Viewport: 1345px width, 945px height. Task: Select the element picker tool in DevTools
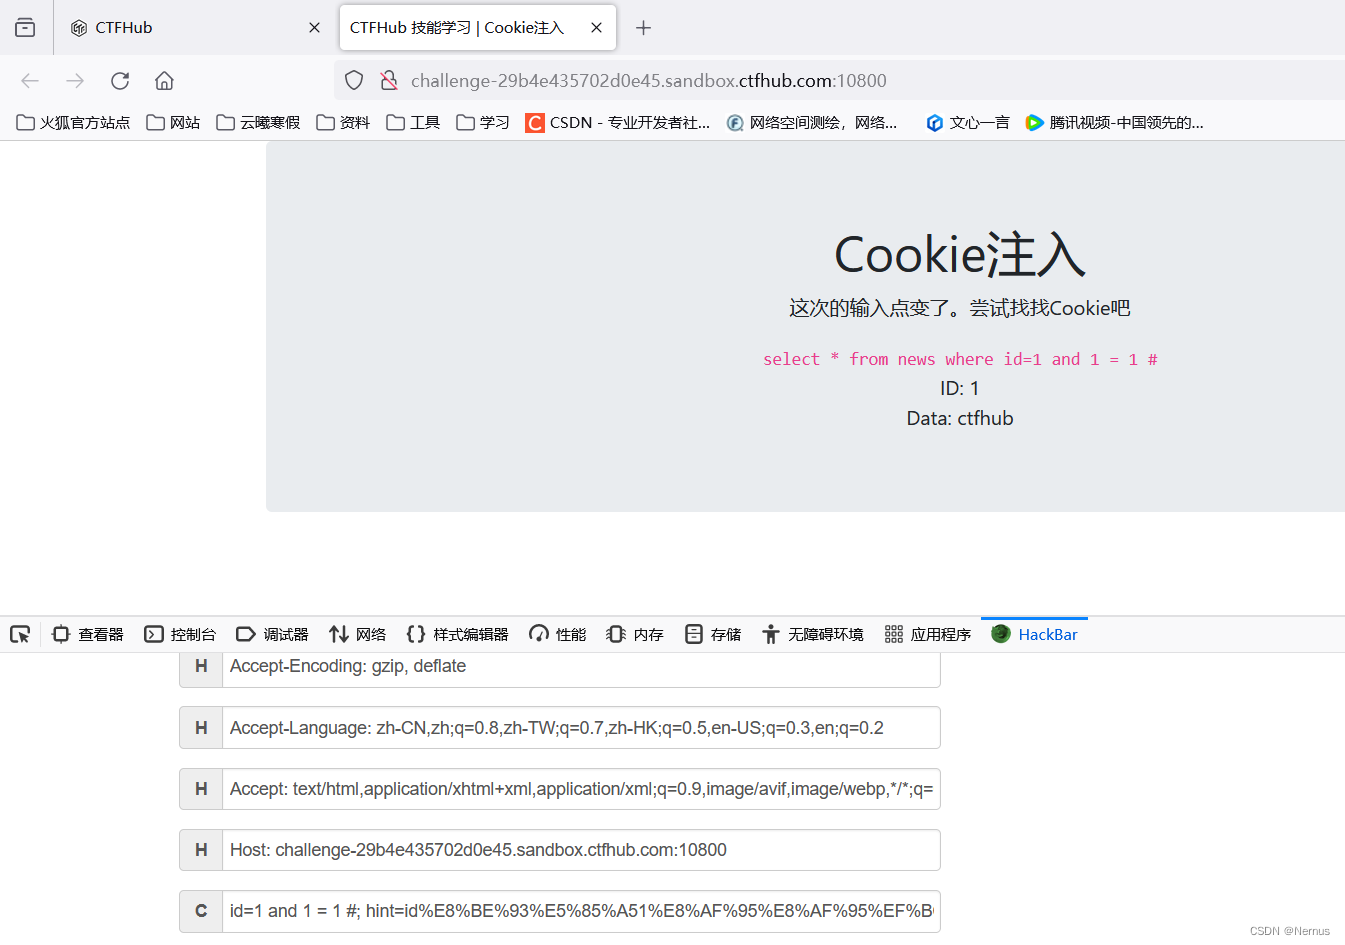click(x=20, y=633)
